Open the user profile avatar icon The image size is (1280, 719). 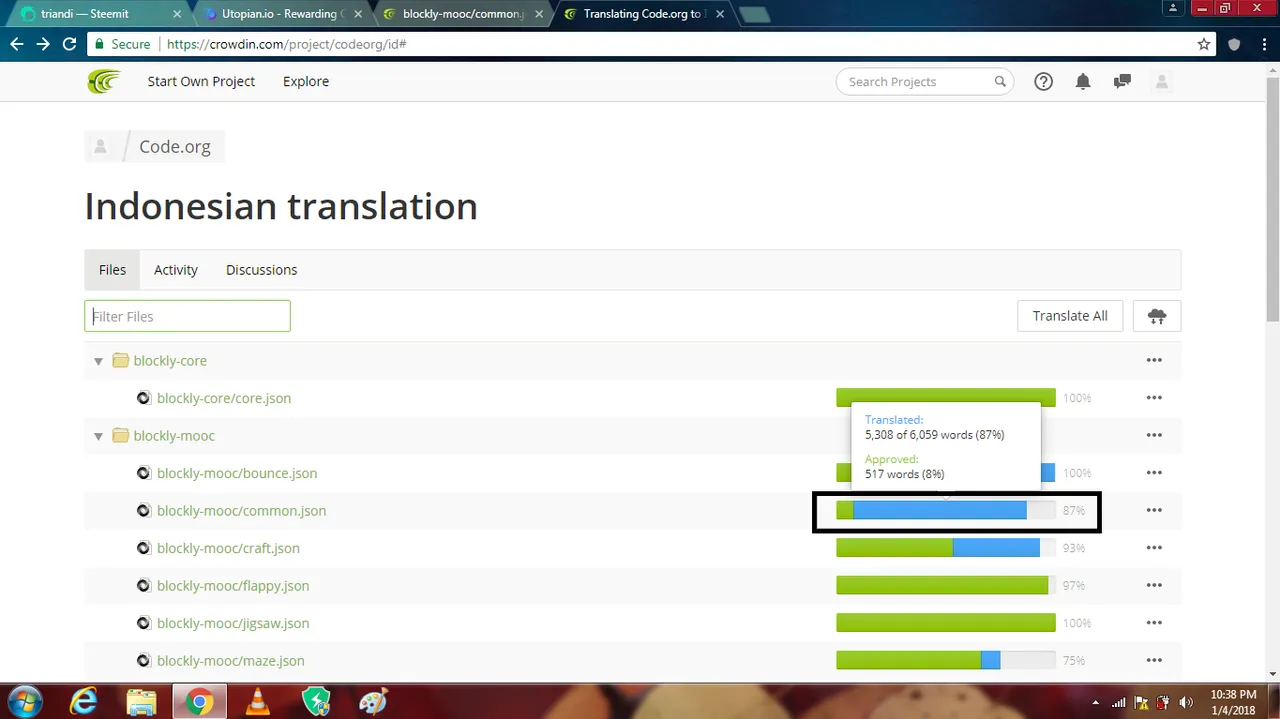click(x=1162, y=82)
